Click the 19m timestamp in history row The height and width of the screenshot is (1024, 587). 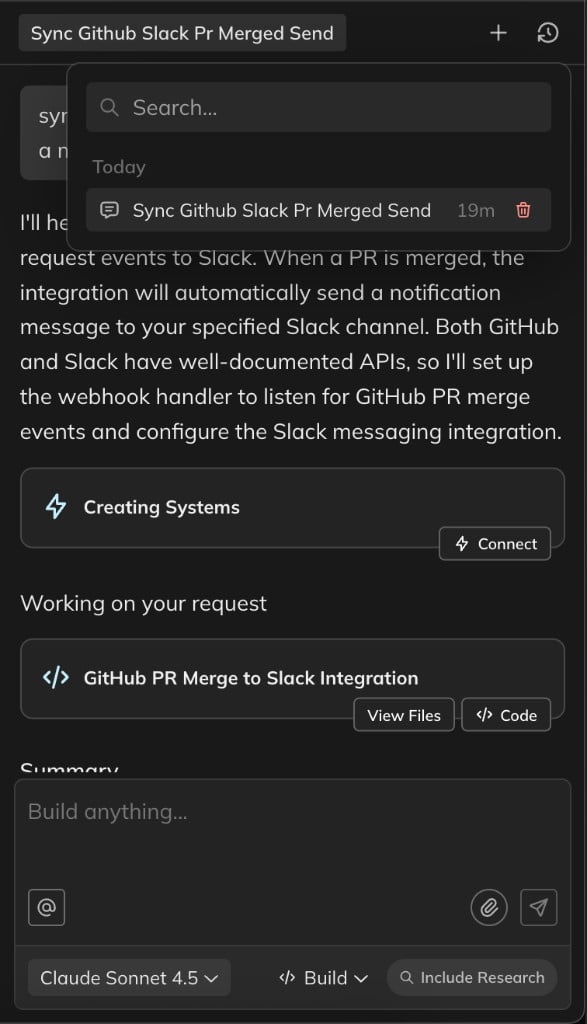476,210
